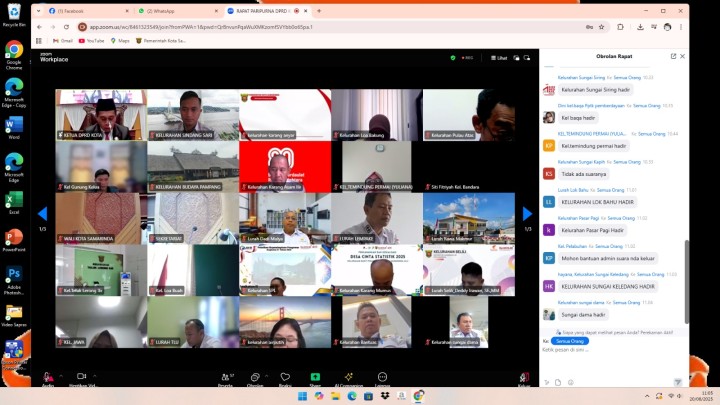
Task: Click the green Share screen button
Action: [315, 377]
